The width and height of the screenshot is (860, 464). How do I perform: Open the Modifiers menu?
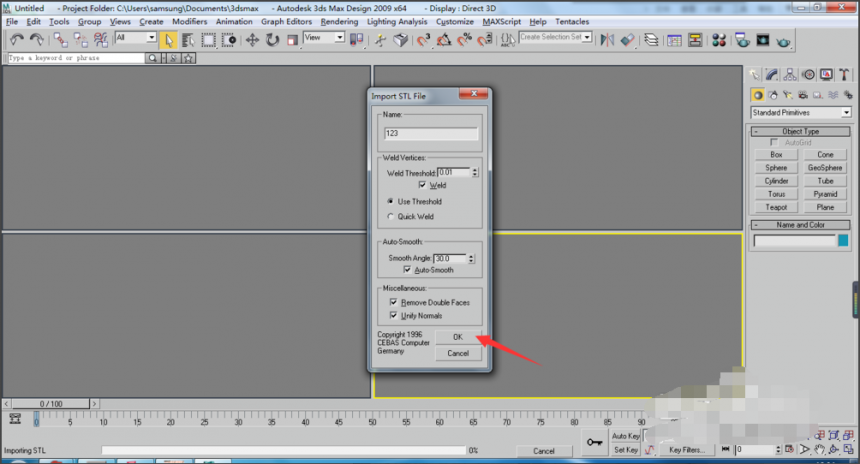pyautogui.click(x=190, y=21)
